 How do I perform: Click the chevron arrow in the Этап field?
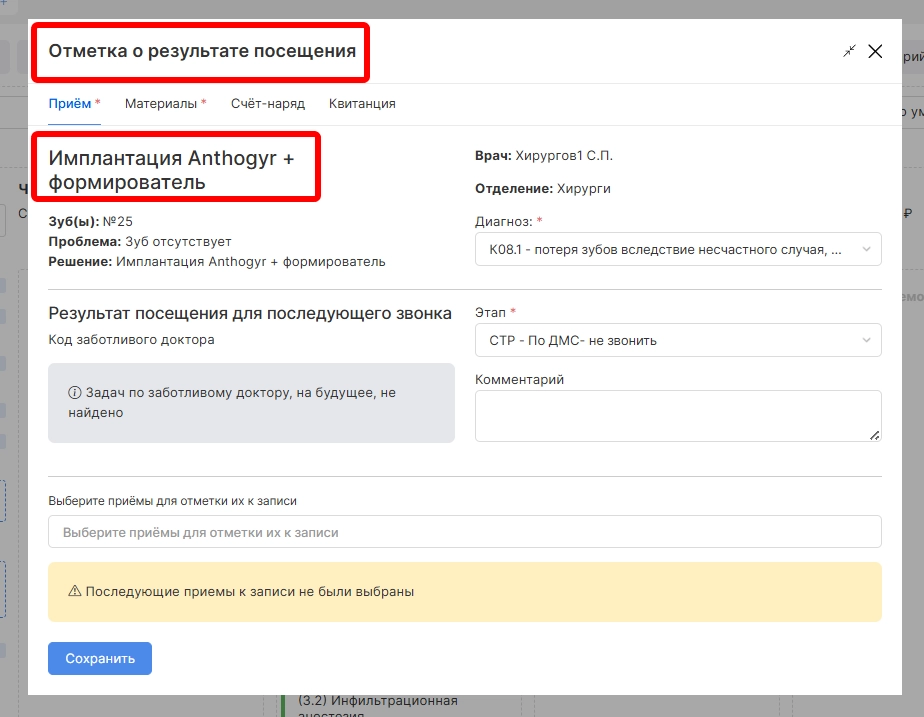click(866, 340)
